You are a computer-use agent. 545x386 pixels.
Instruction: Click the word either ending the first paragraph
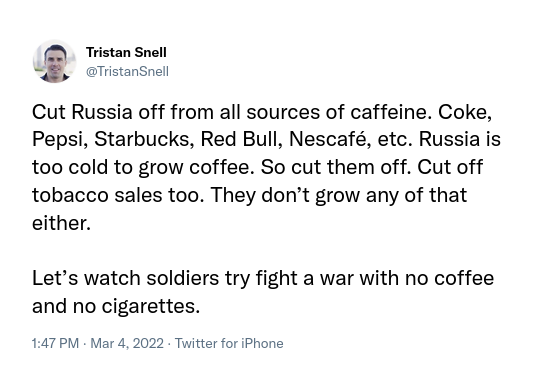[x=62, y=223]
